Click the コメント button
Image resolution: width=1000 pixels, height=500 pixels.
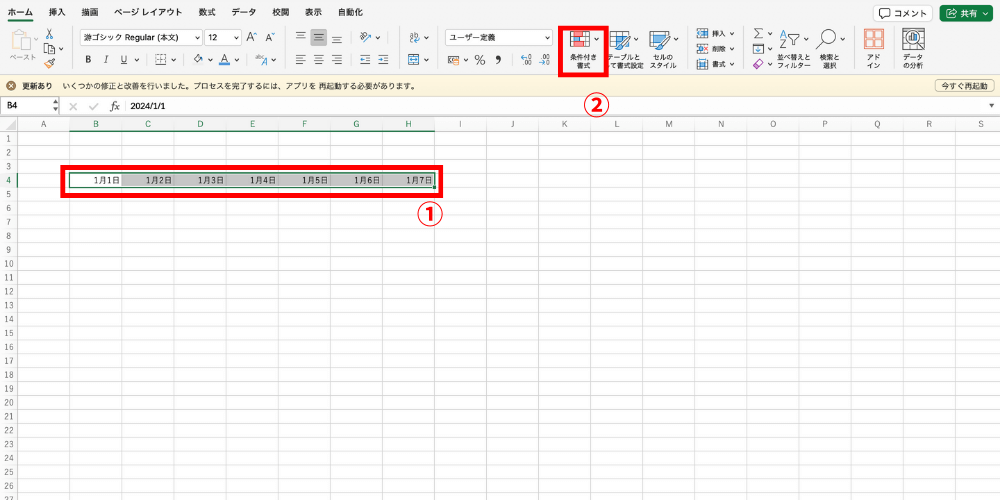(x=903, y=13)
